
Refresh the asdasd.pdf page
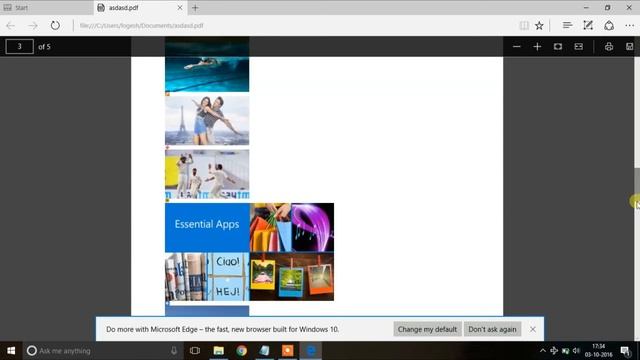[55, 26]
